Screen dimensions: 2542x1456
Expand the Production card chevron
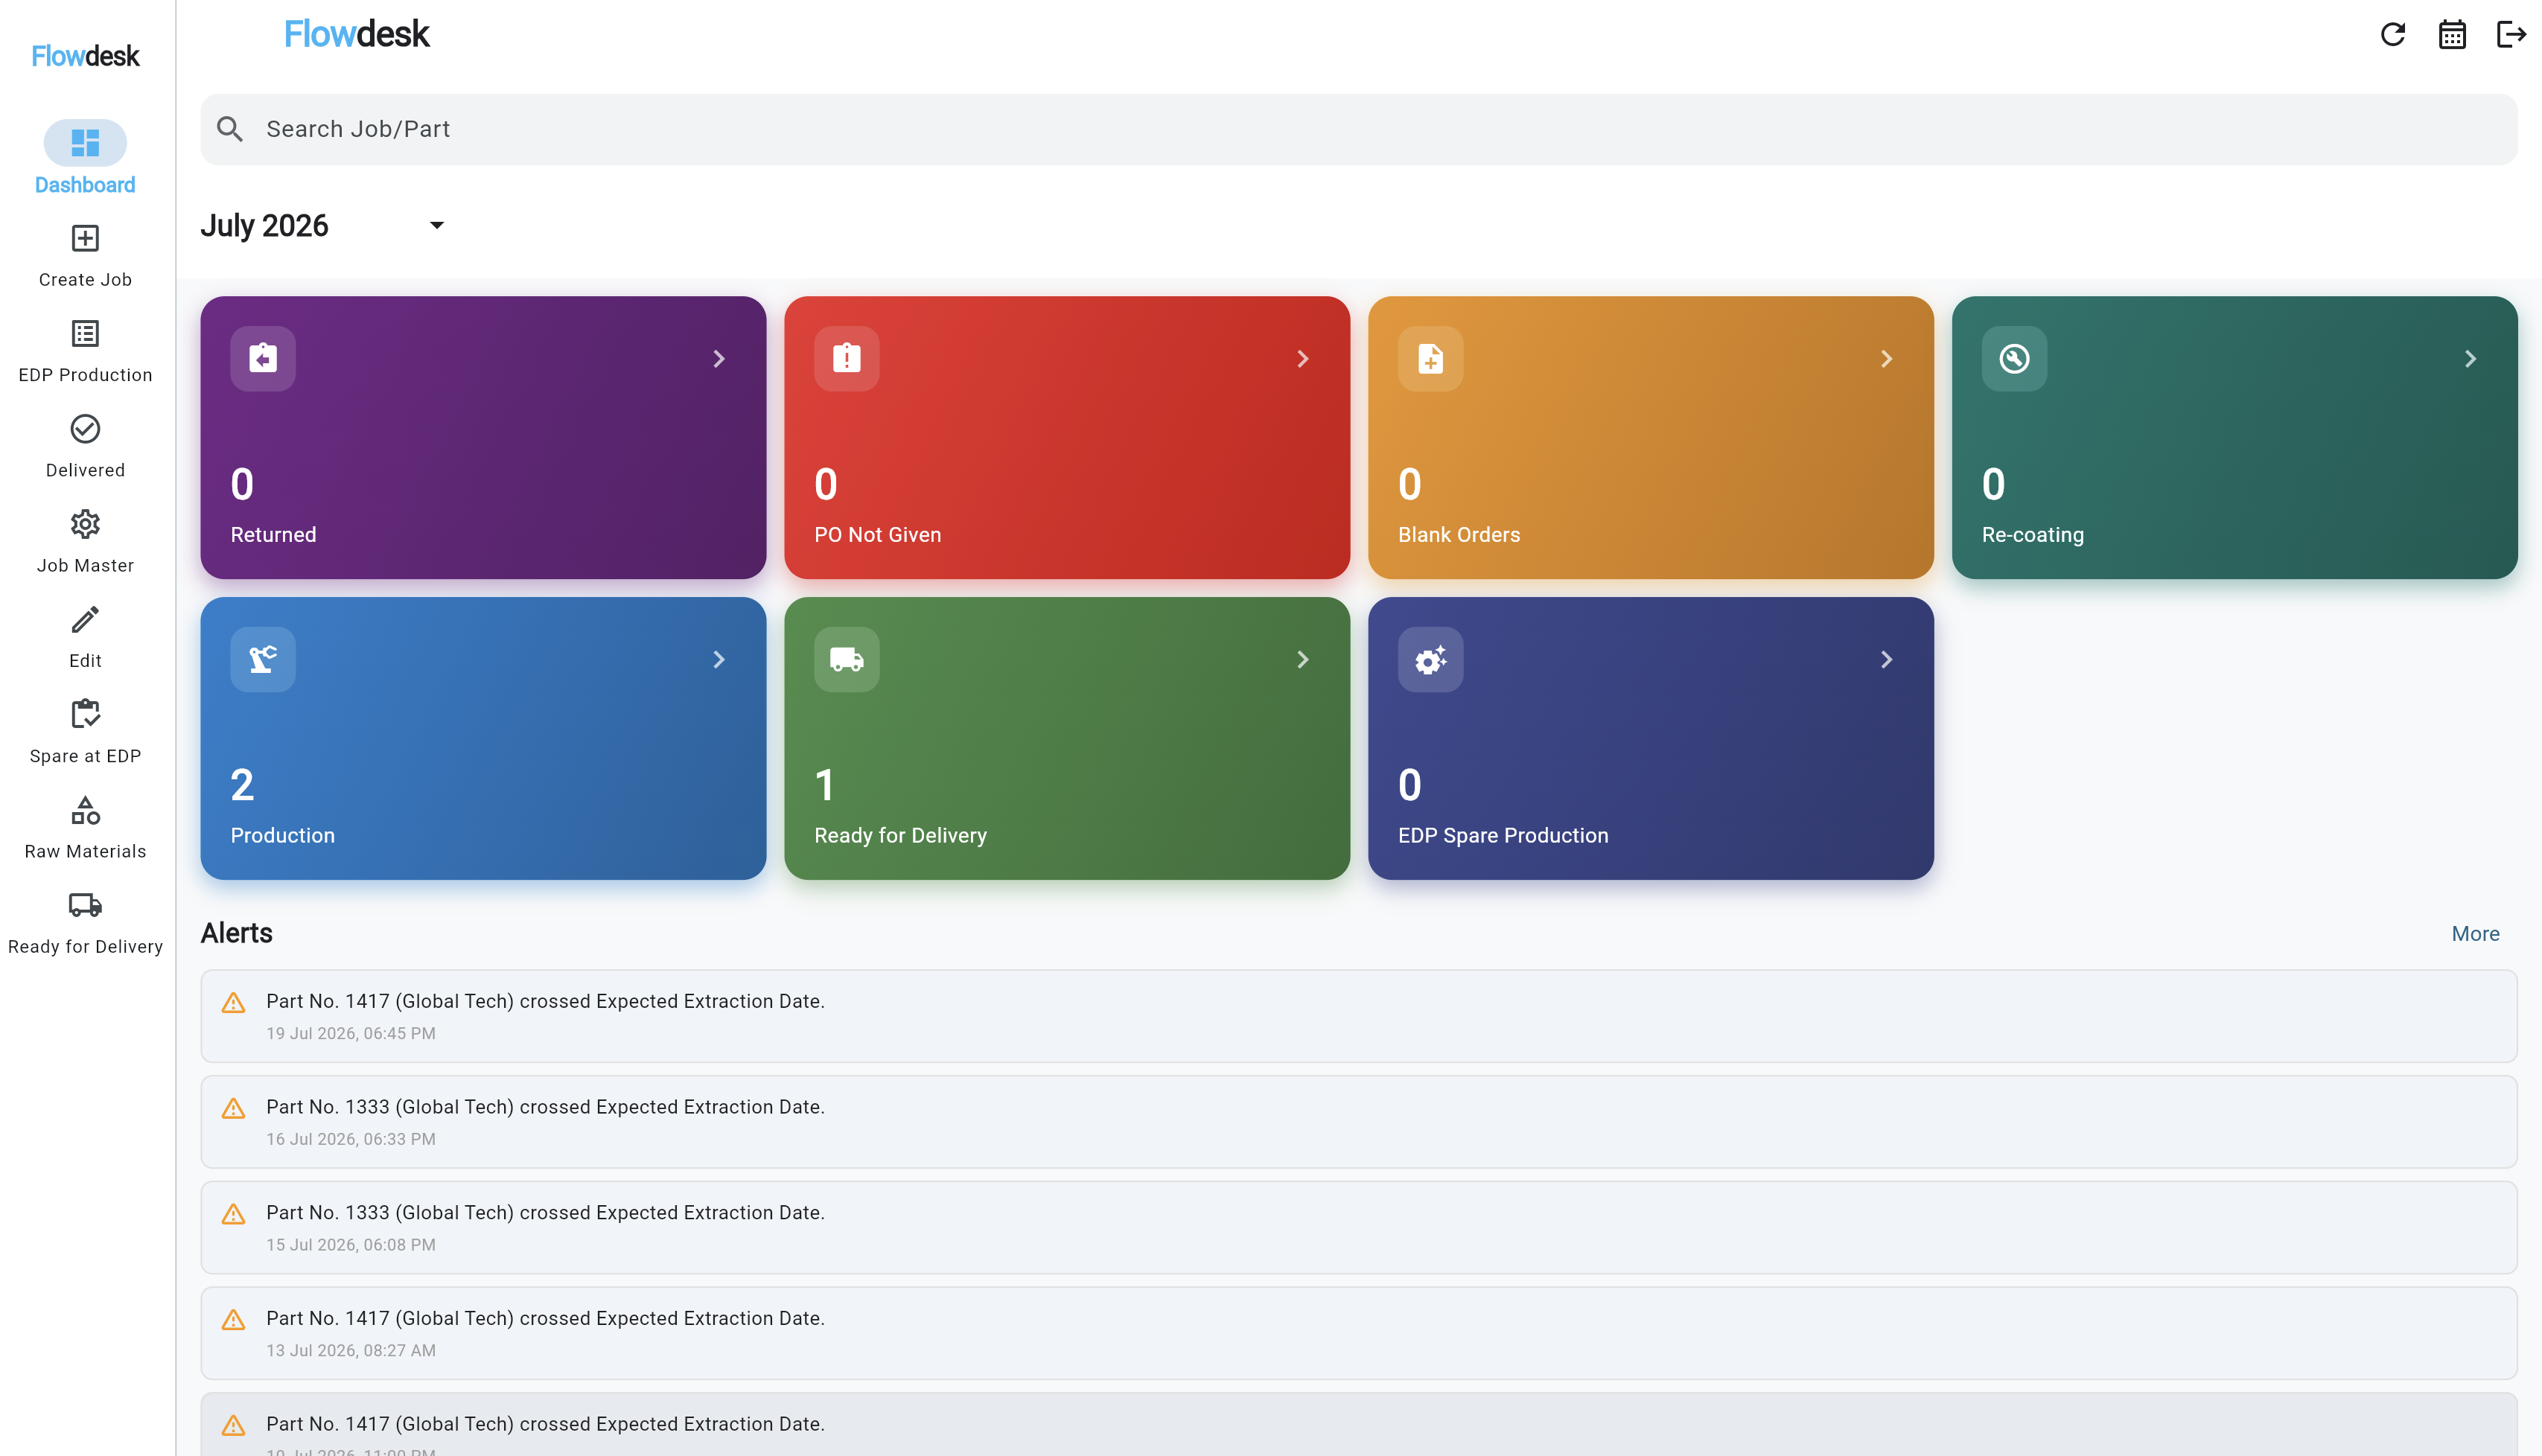click(719, 659)
